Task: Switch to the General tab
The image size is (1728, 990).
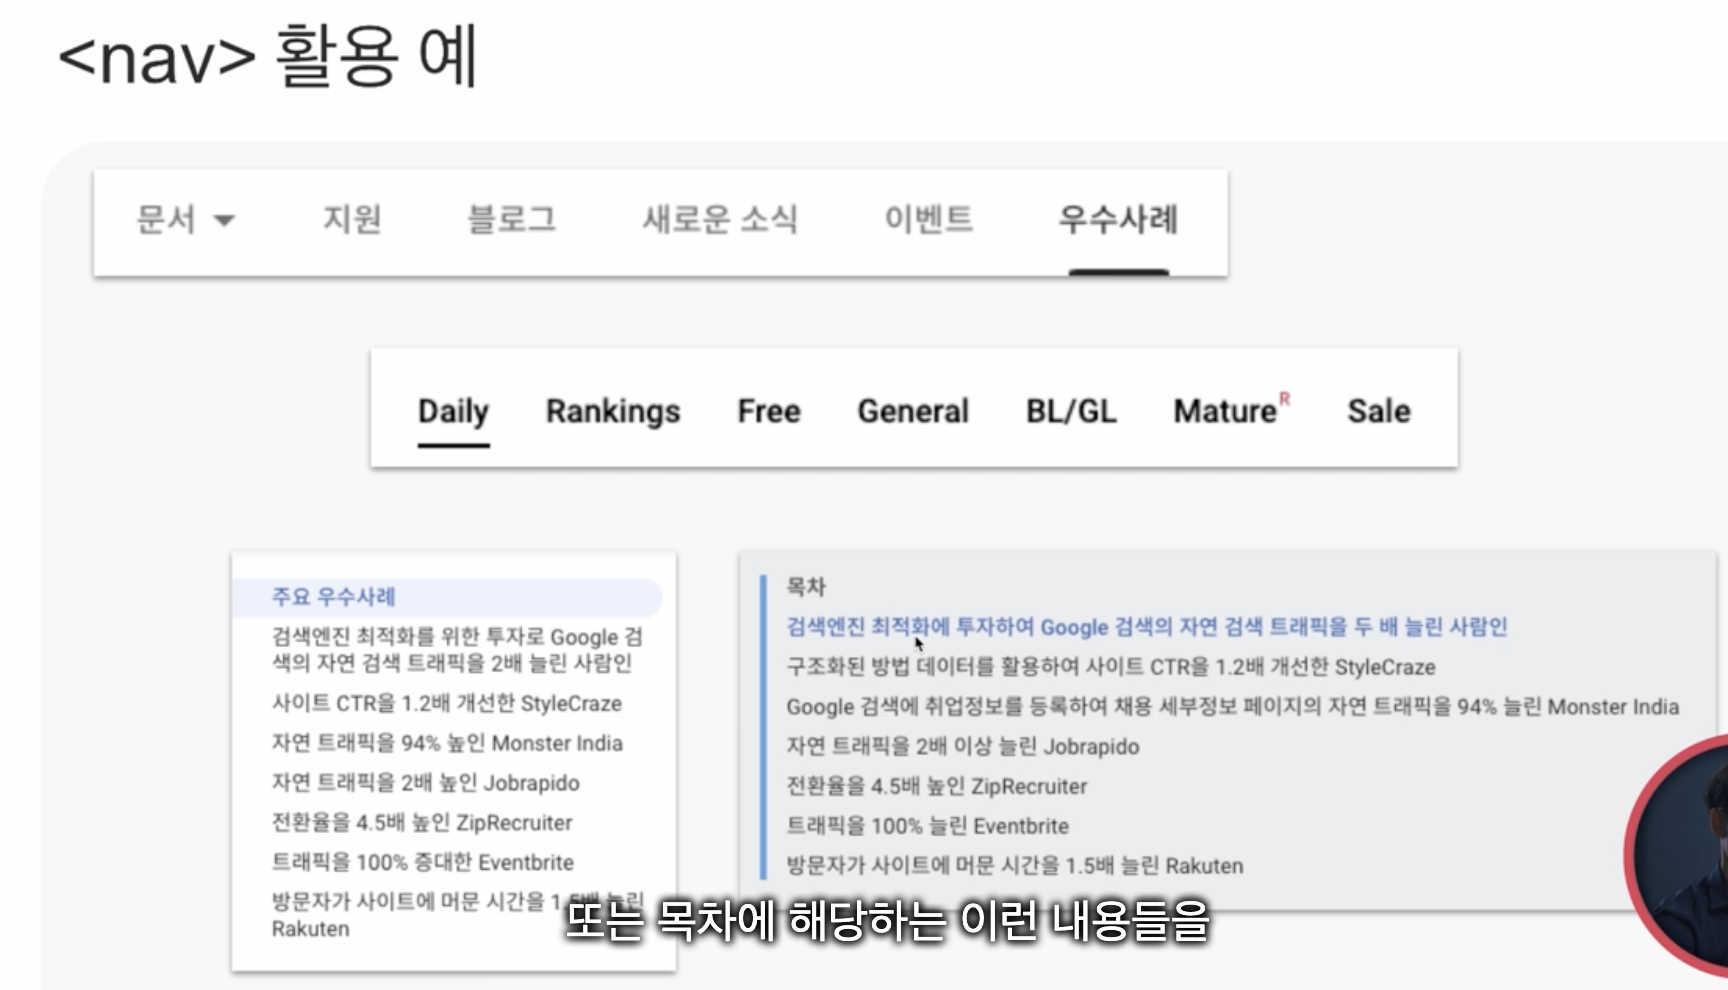Action: point(912,411)
